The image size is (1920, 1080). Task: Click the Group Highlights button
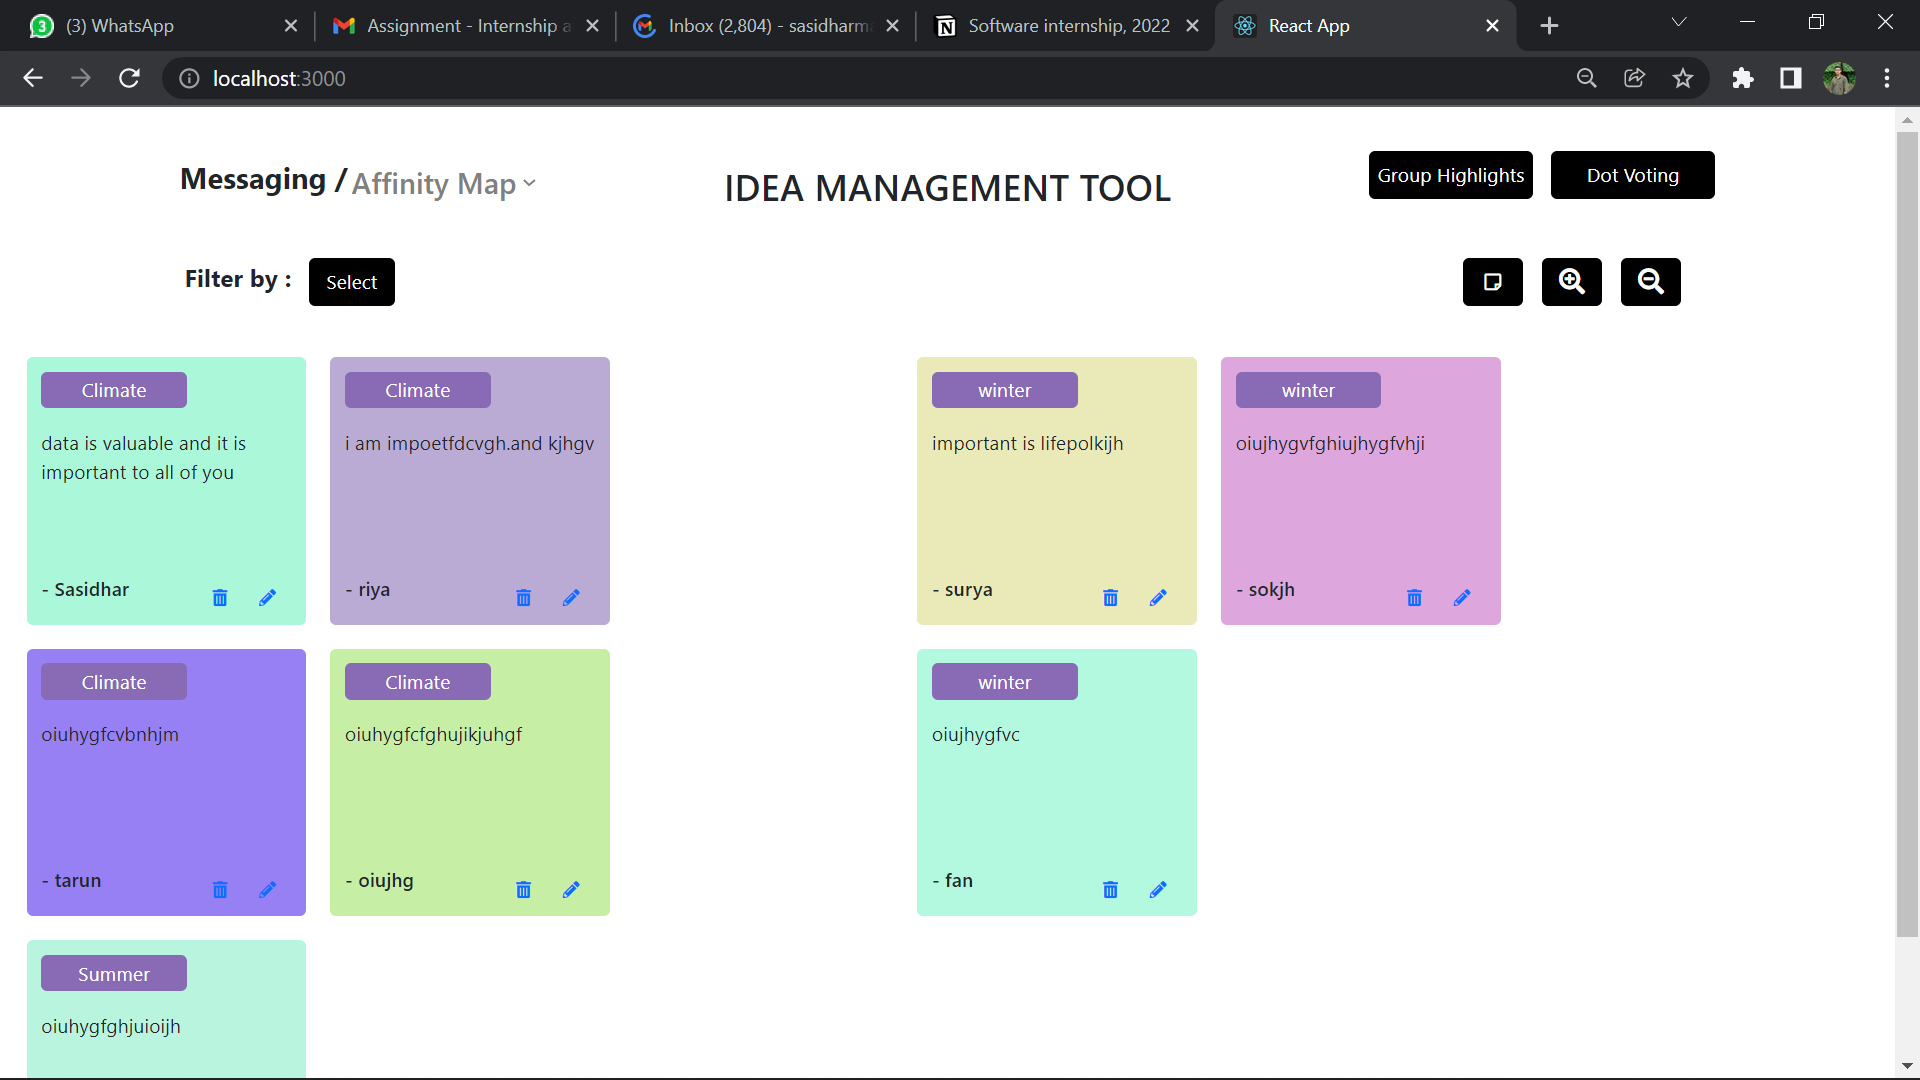pyautogui.click(x=1451, y=175)
